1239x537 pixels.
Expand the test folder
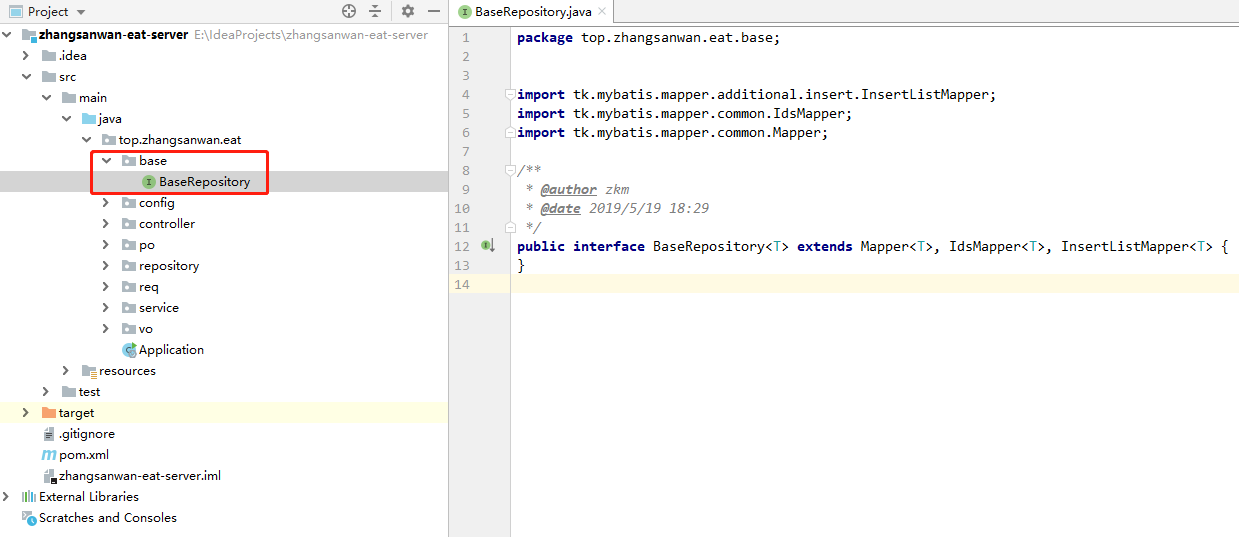pyautogui.click(x=46, y=391)
